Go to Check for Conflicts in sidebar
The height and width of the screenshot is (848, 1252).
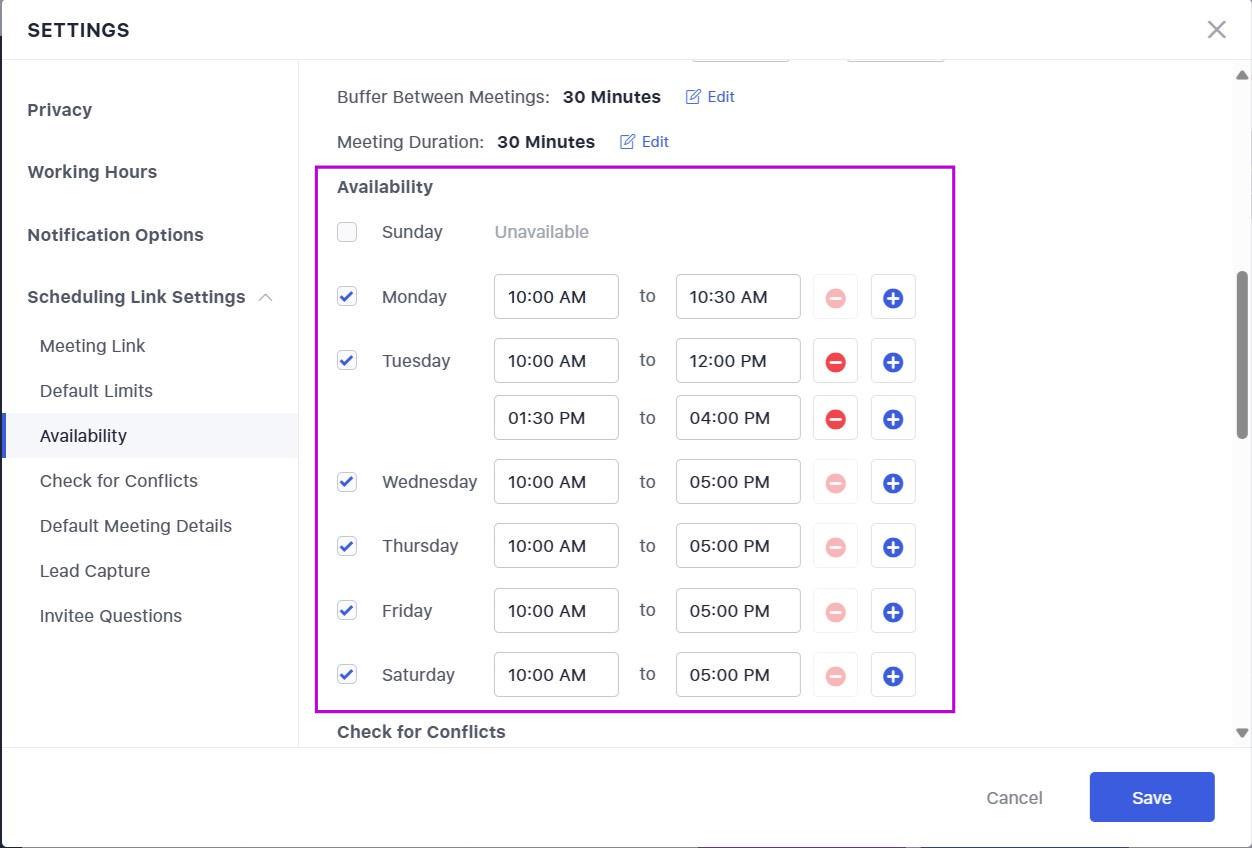pos(119,481)
